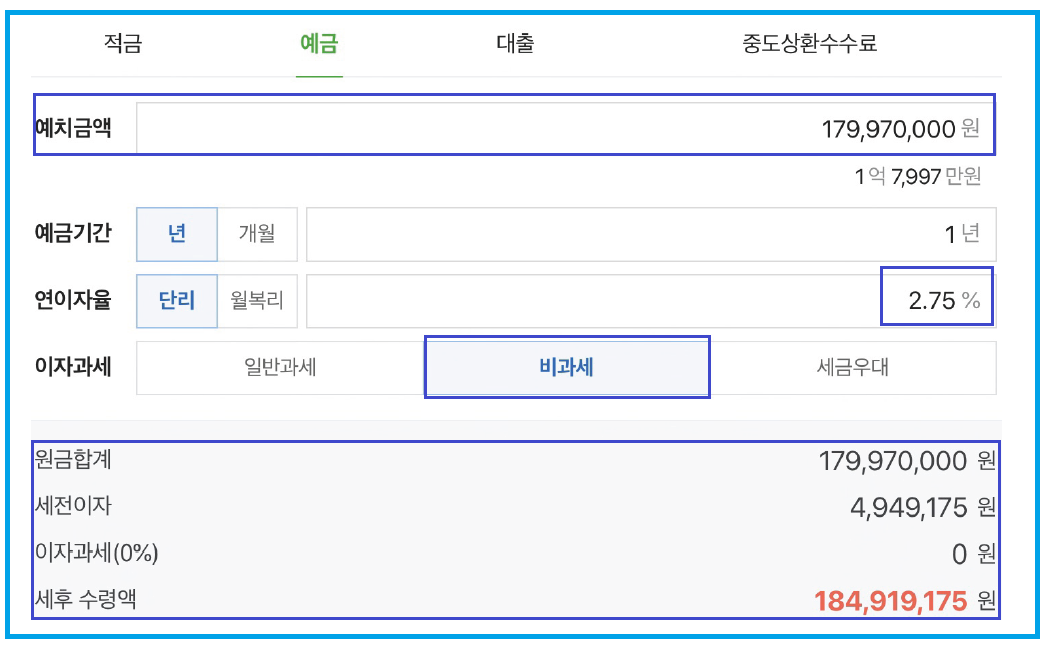Viewport: 1047px width, 648px height.
Task: Select the 비과세 tax-free option
Action: click(566, 367)
